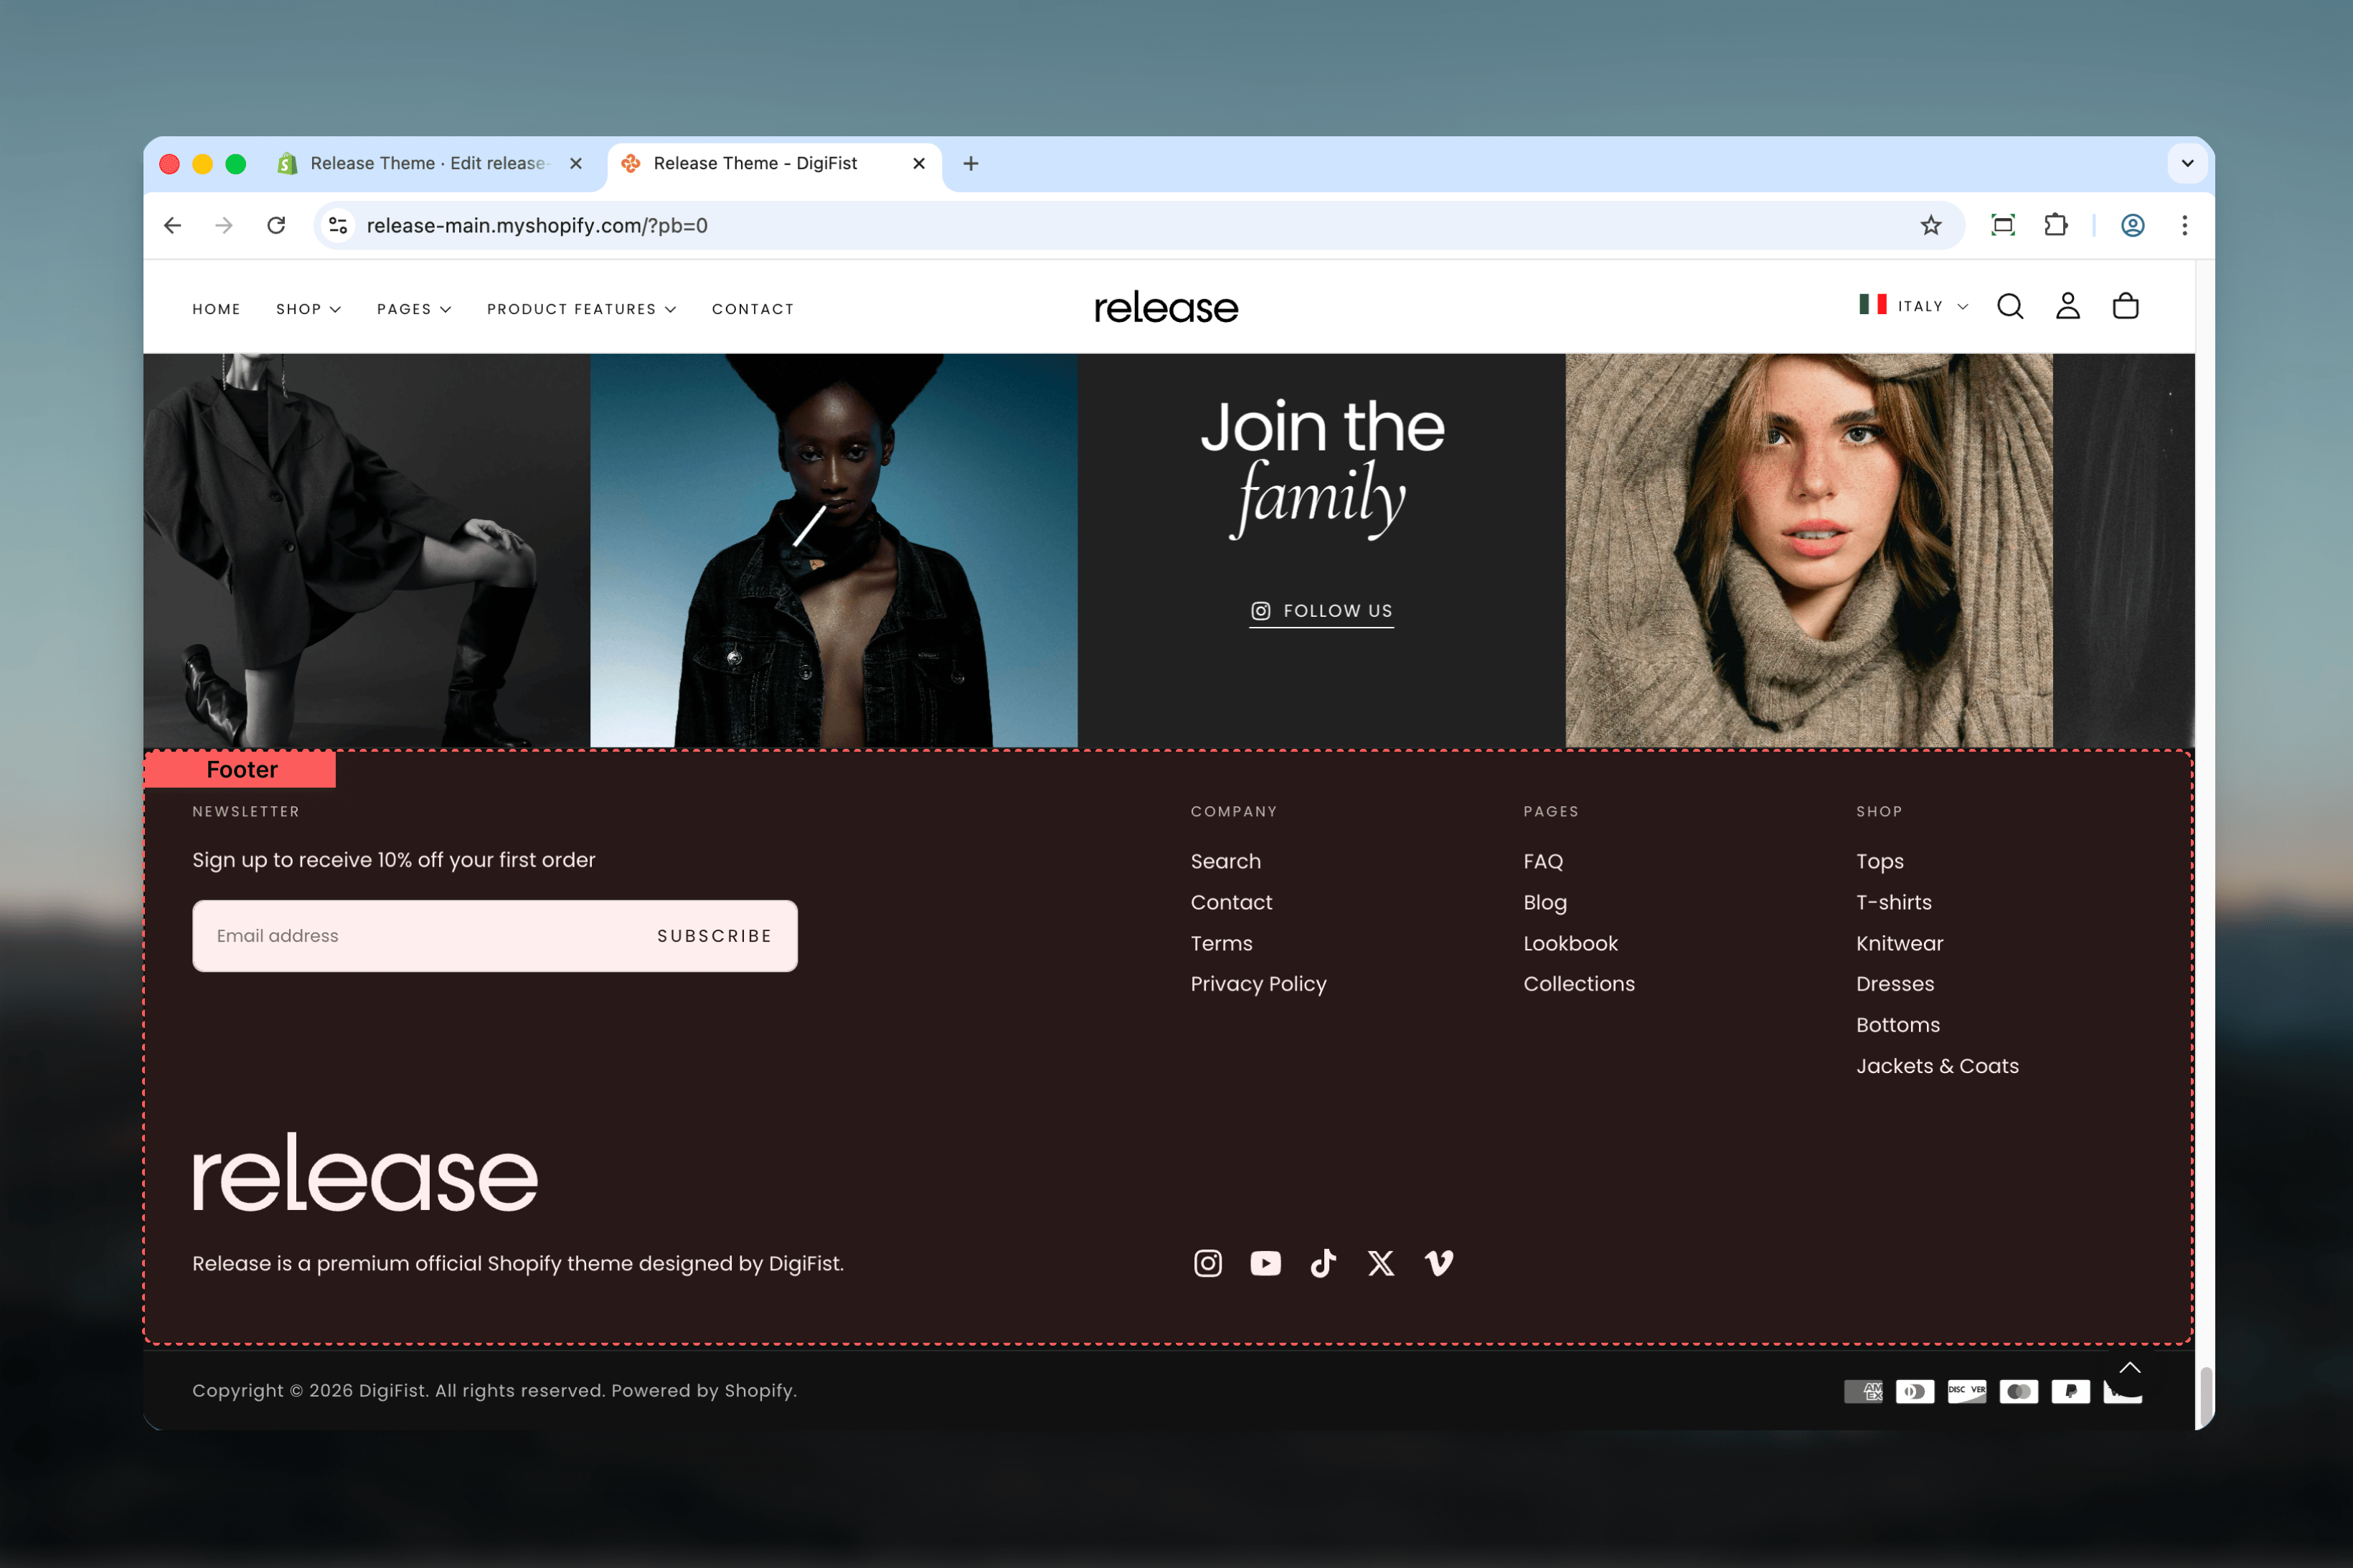Click the screen capture toolbar icon

coord(2003,225)
